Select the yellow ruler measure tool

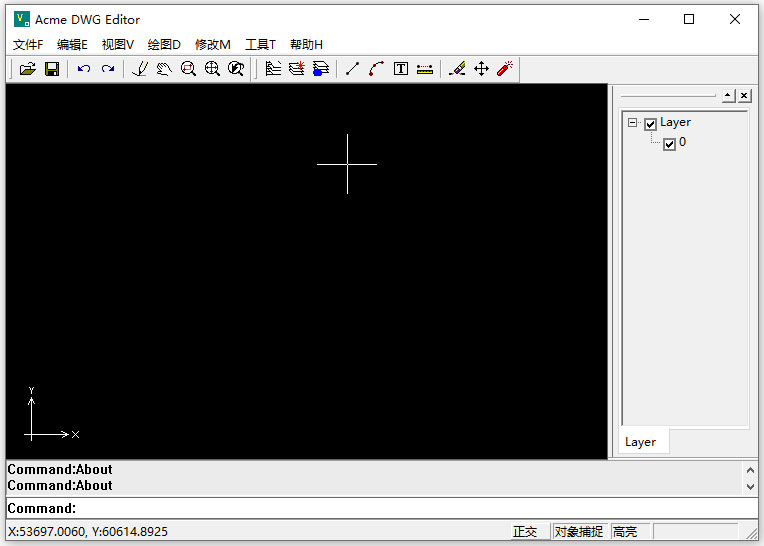click(x=425, y=69)
